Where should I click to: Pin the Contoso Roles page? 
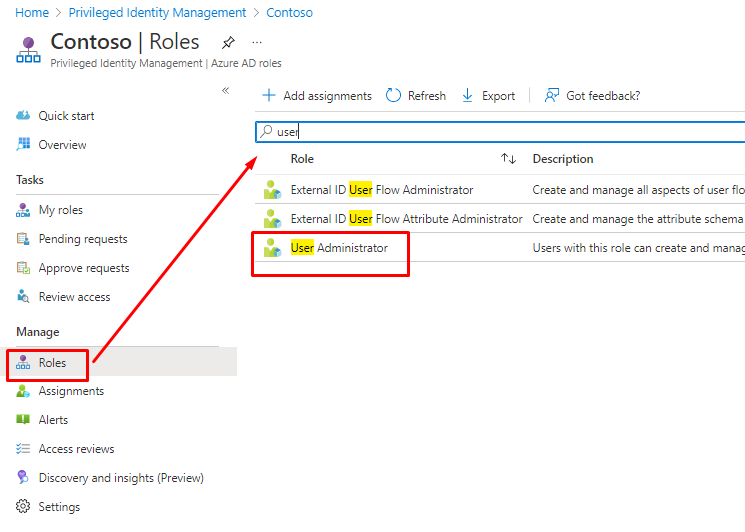pyautogui.click(x=228, y=42)
